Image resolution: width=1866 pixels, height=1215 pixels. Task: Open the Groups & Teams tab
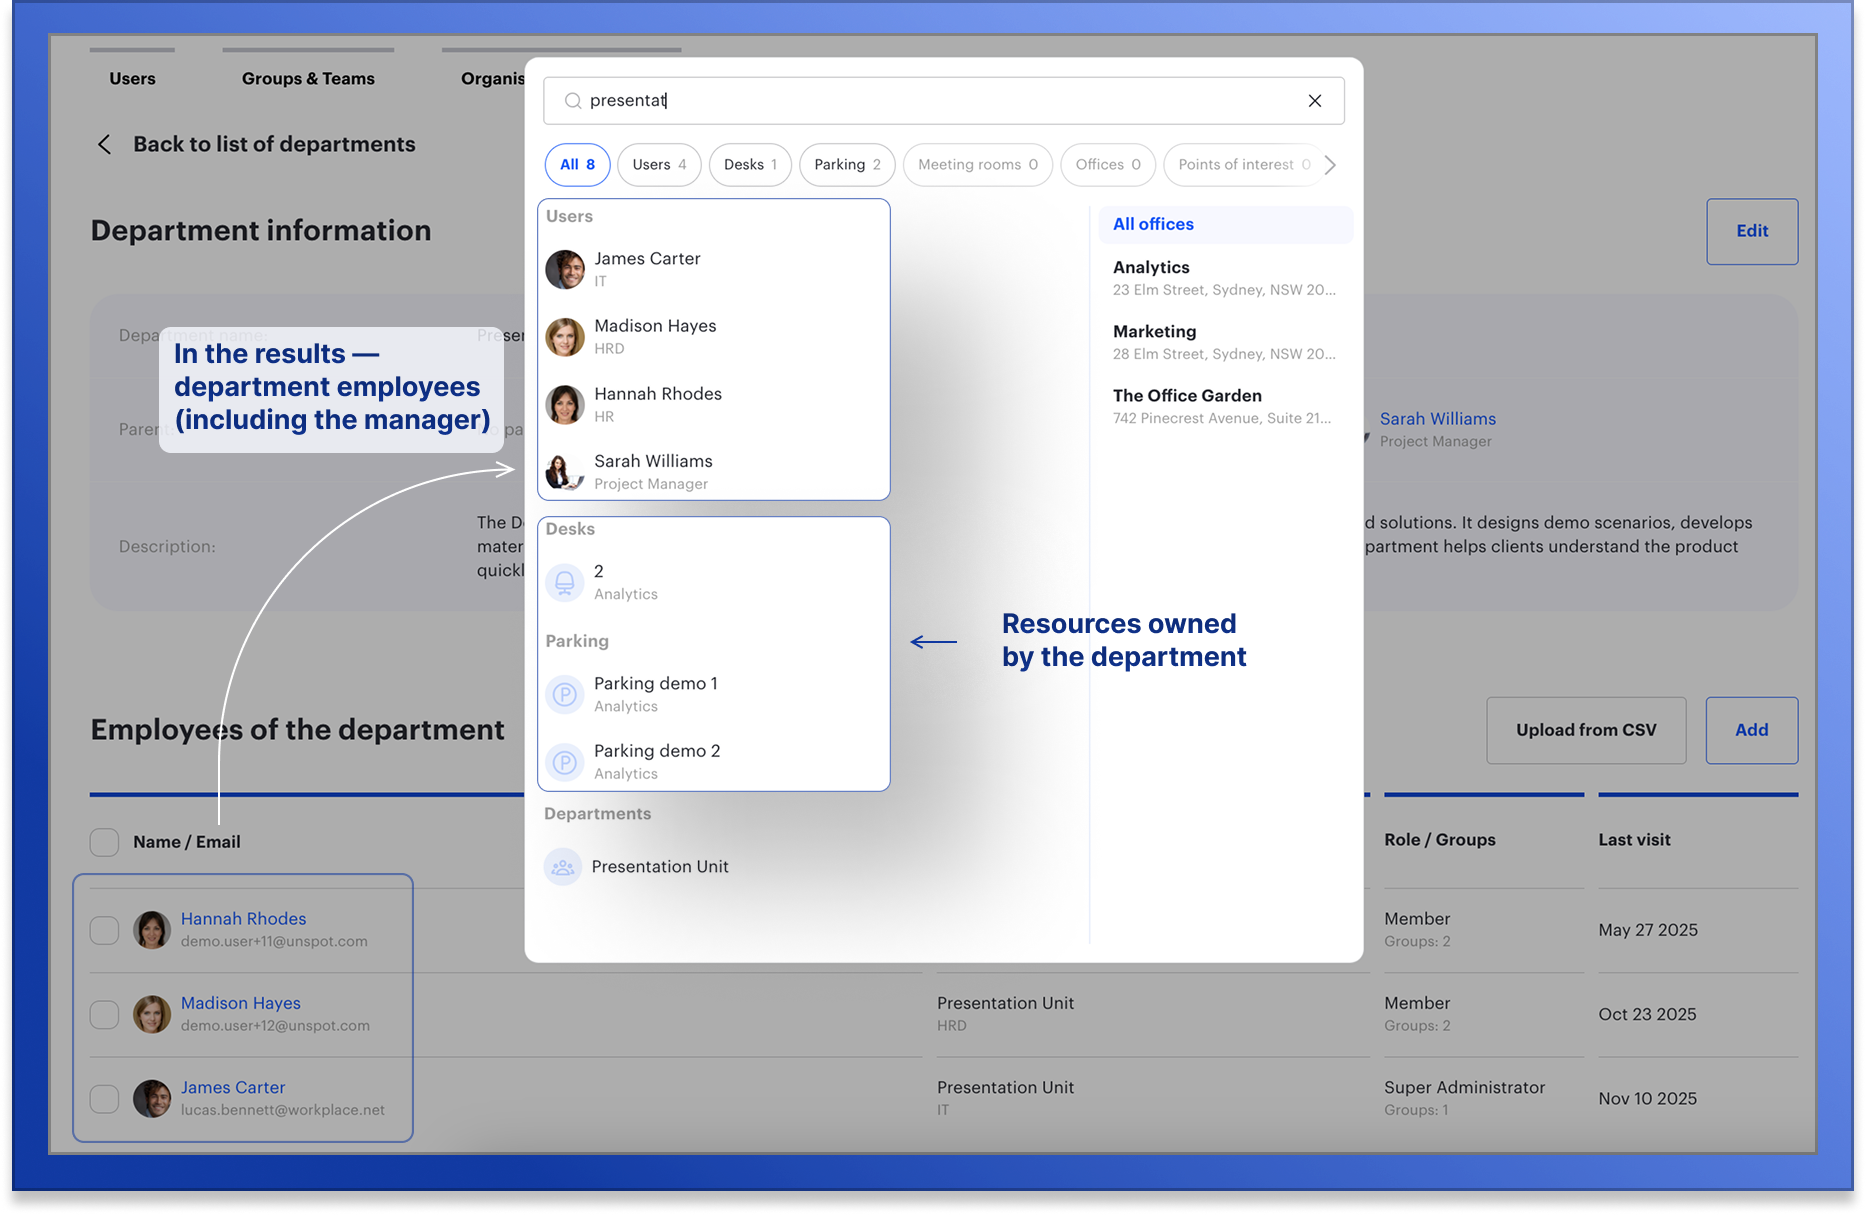(x=308, y=79)
